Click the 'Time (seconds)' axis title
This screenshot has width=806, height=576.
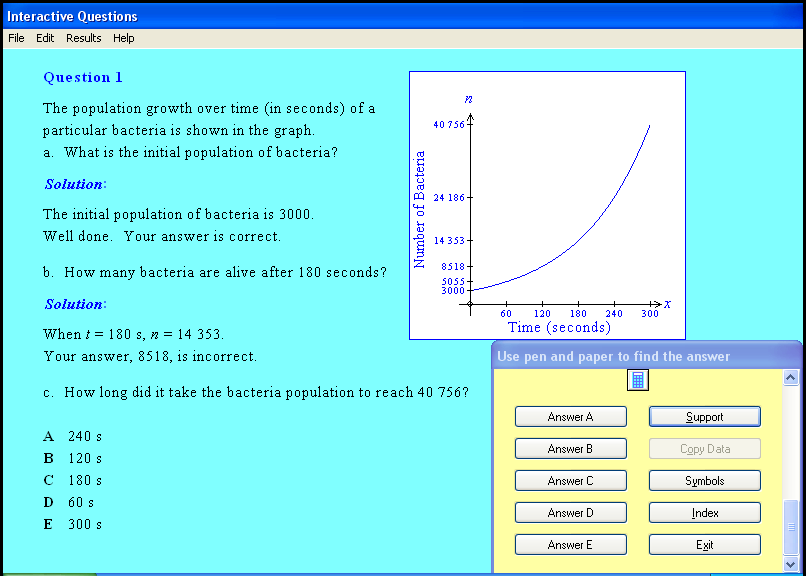click(559, 327)
